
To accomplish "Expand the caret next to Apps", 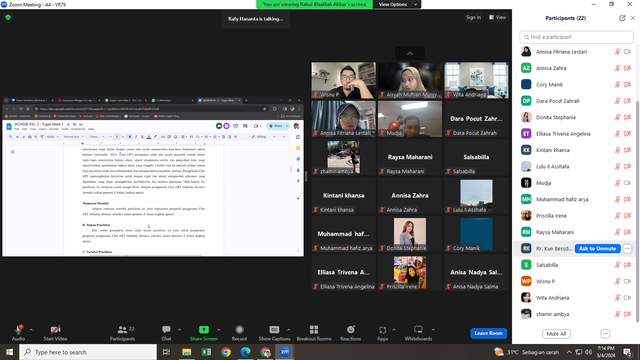I will [x=394, y=330].
